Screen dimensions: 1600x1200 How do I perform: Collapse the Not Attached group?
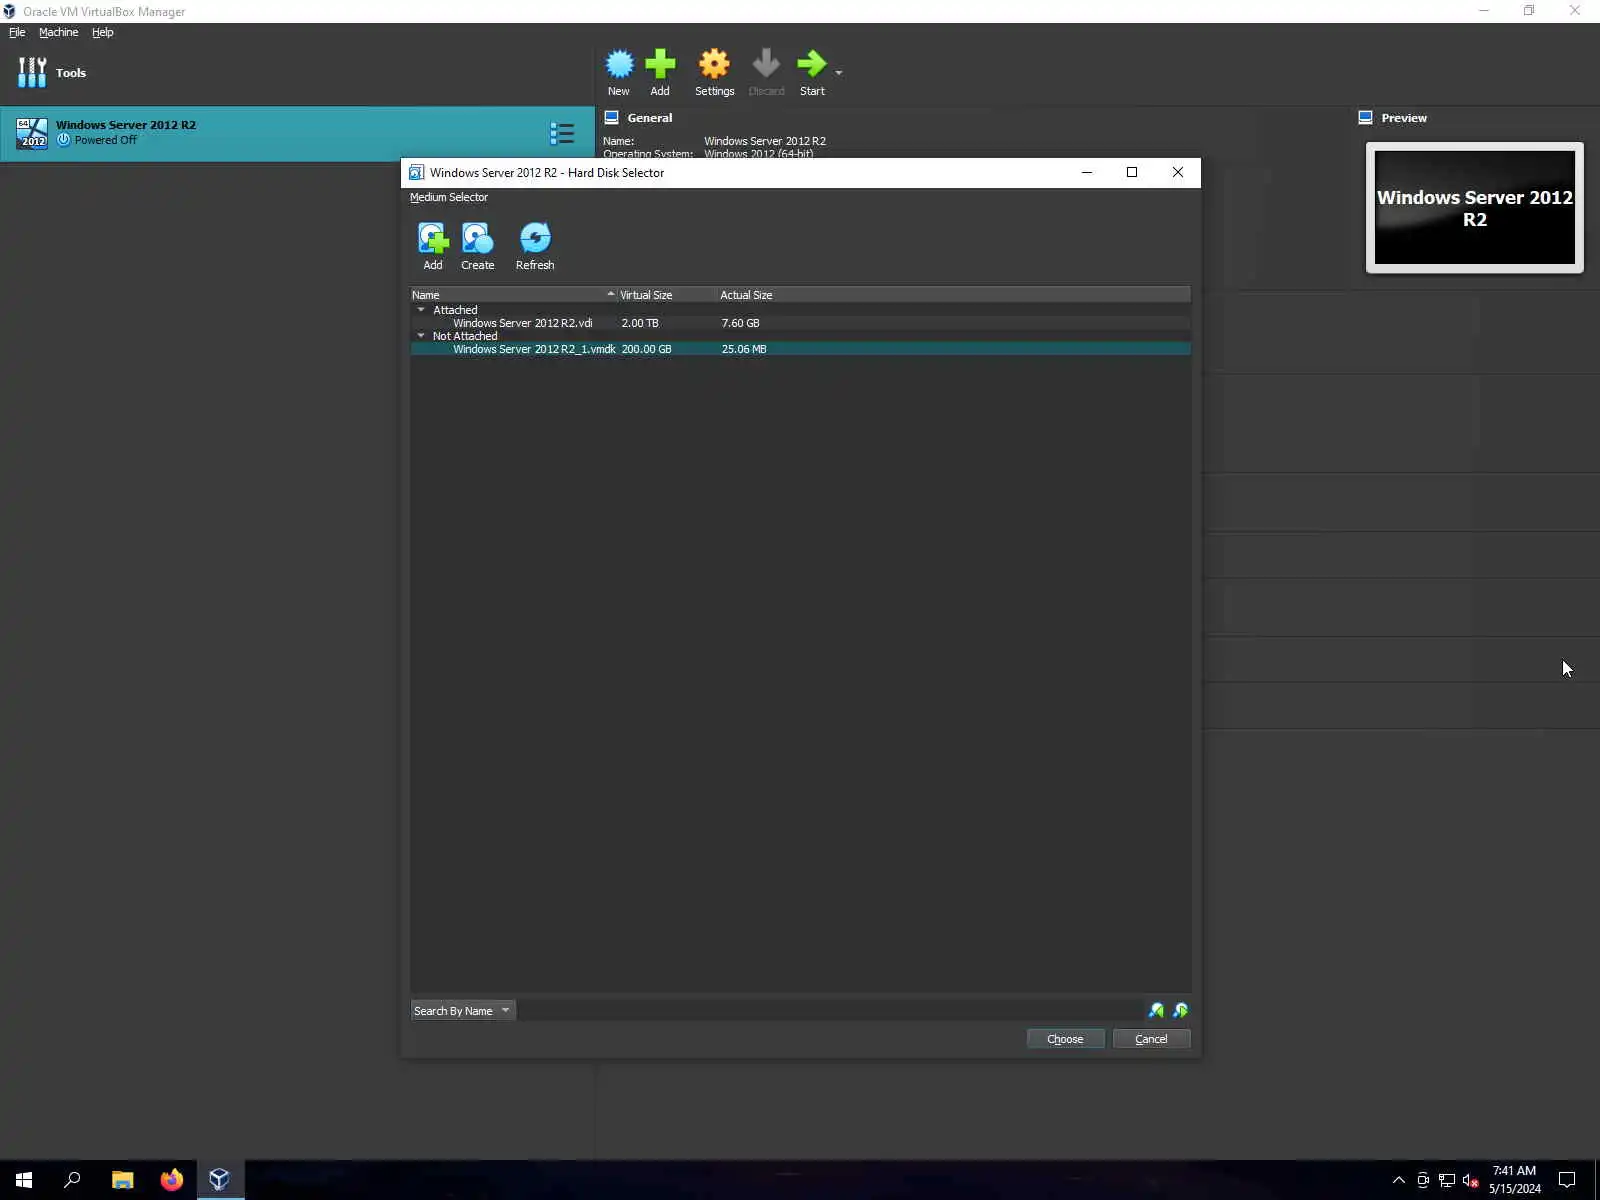click(x=421, y=336)
